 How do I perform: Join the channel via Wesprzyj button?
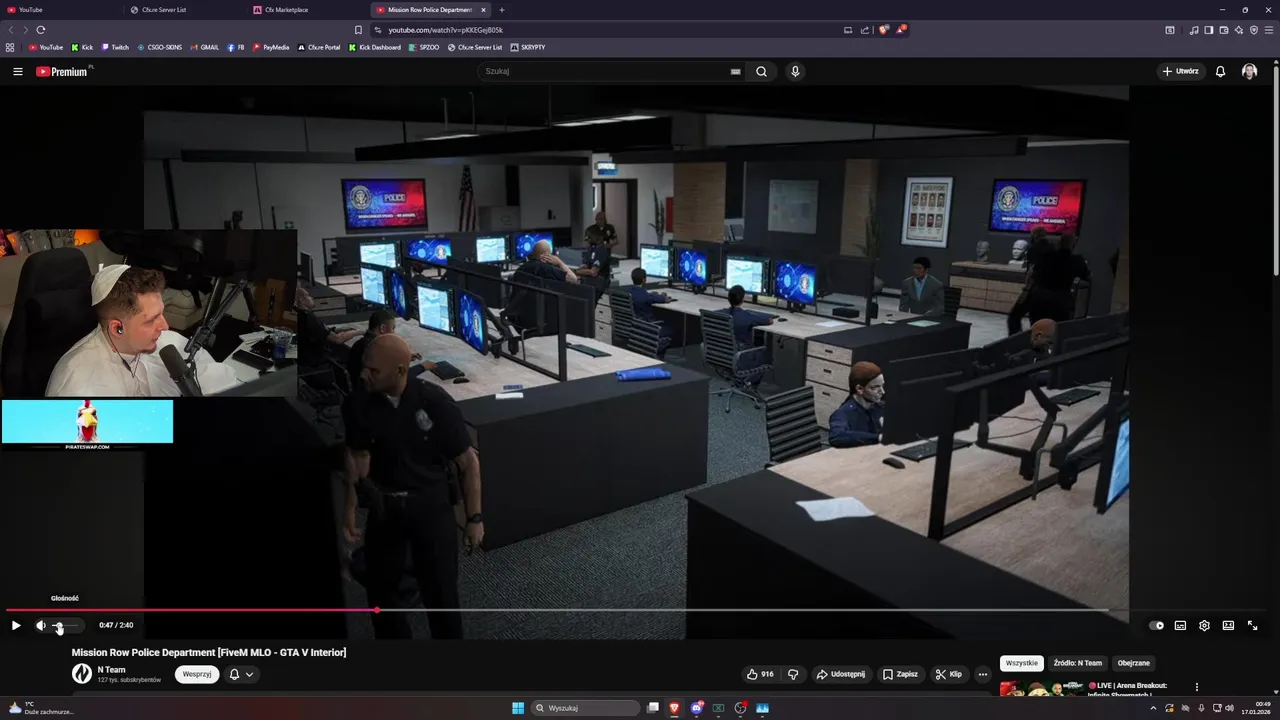pos(197,674)
